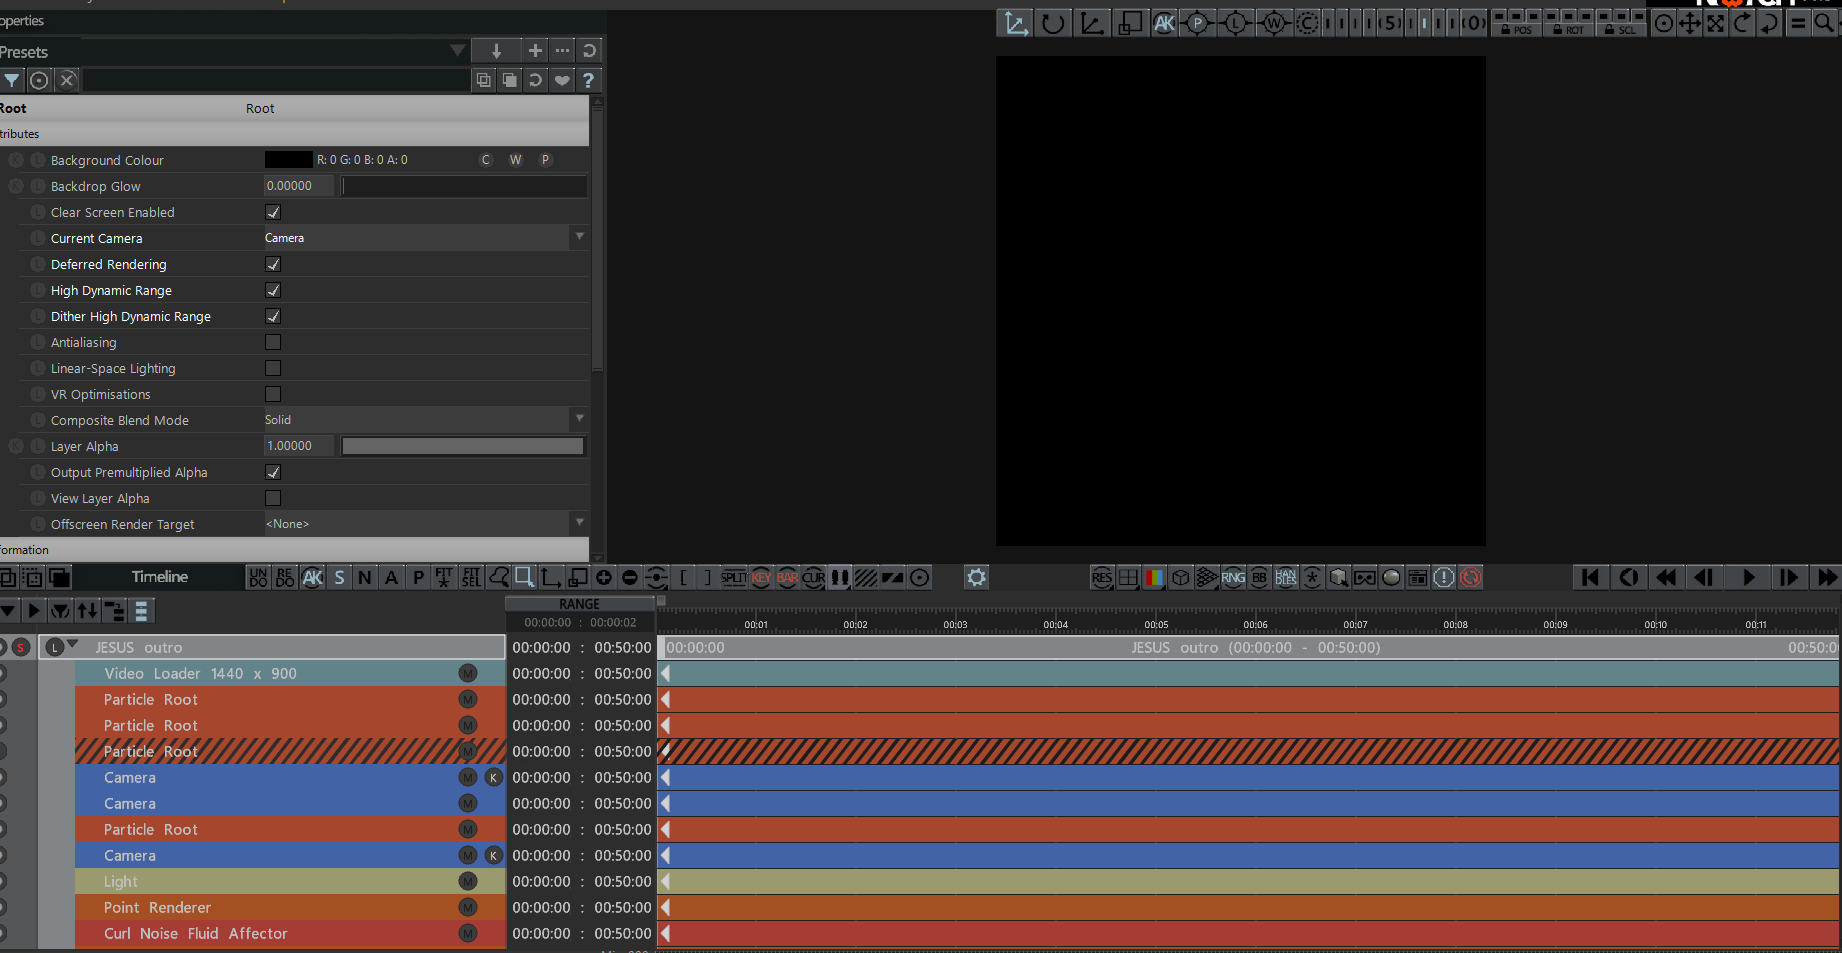Click the FIT SEL icon in timeline toolbar
The image size is (1842, 953).
point(471,577)
